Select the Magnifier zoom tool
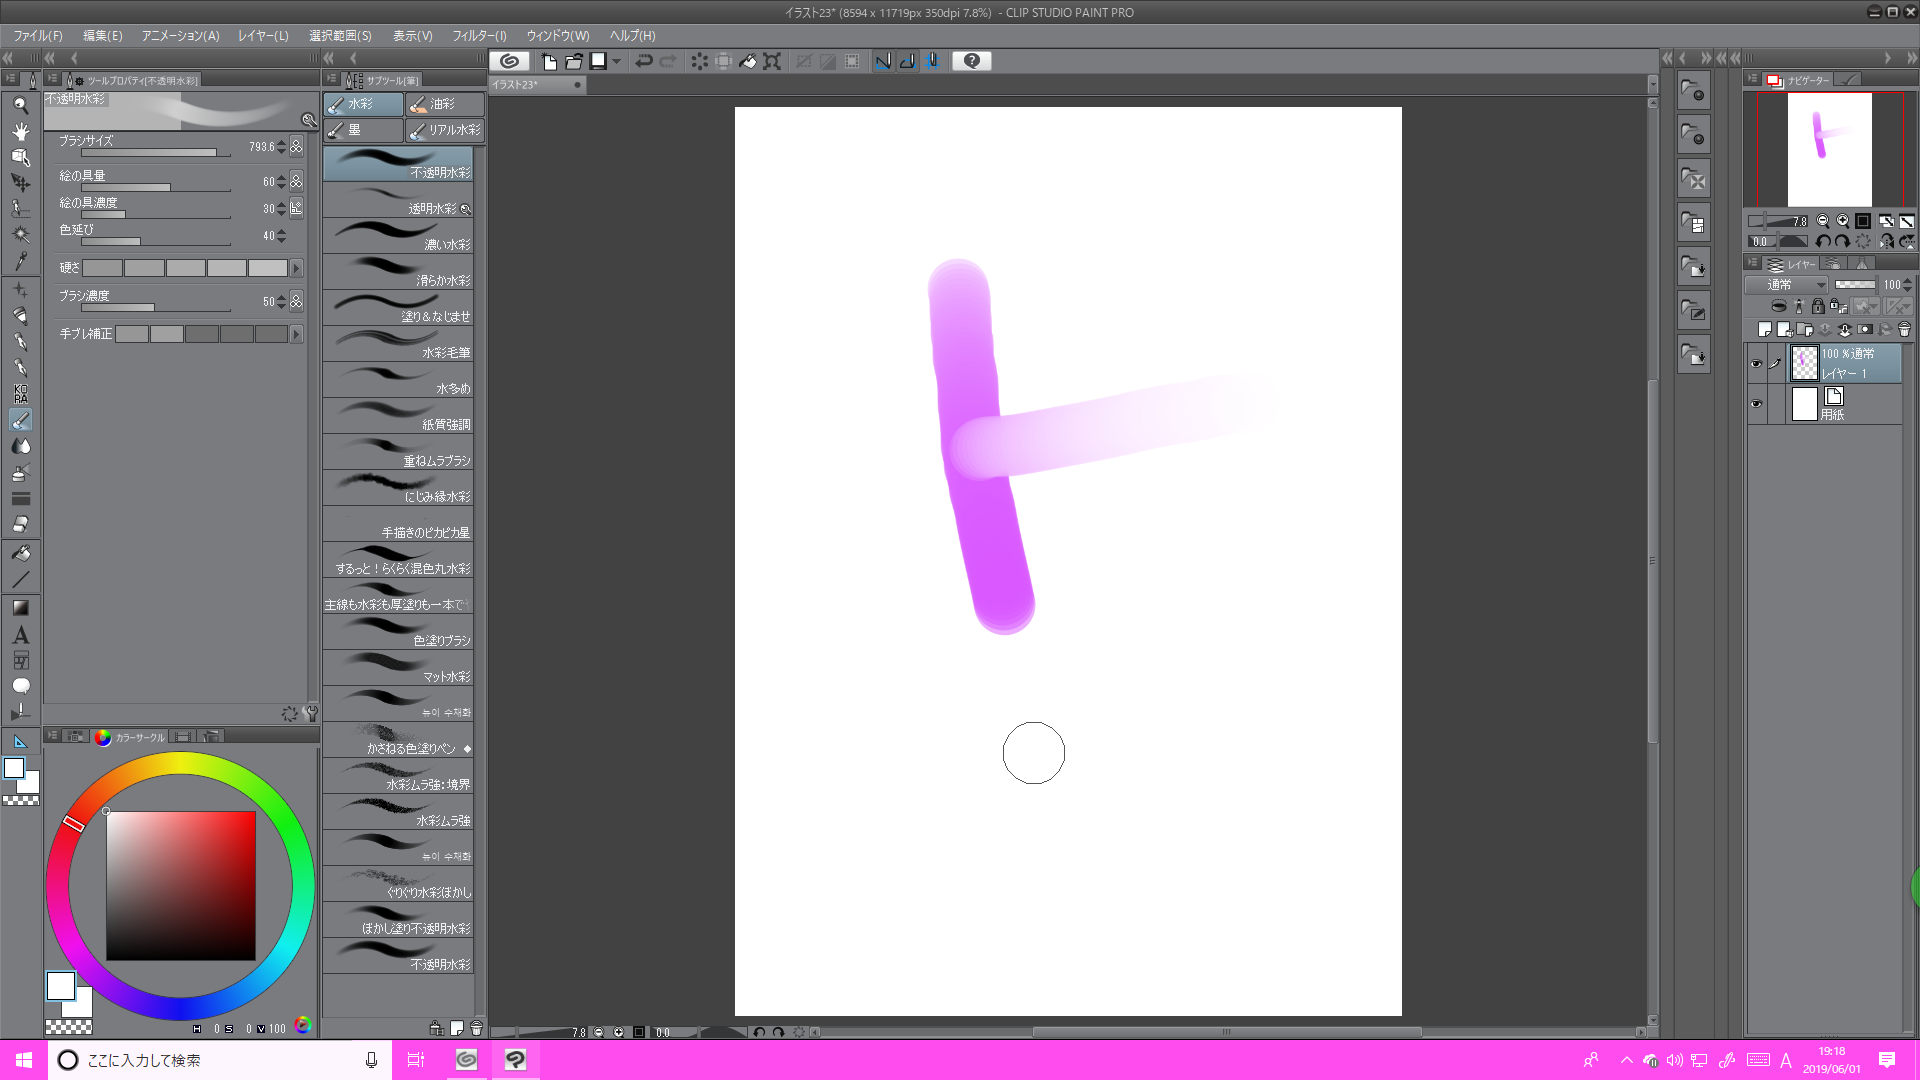 tap(20, 105)
